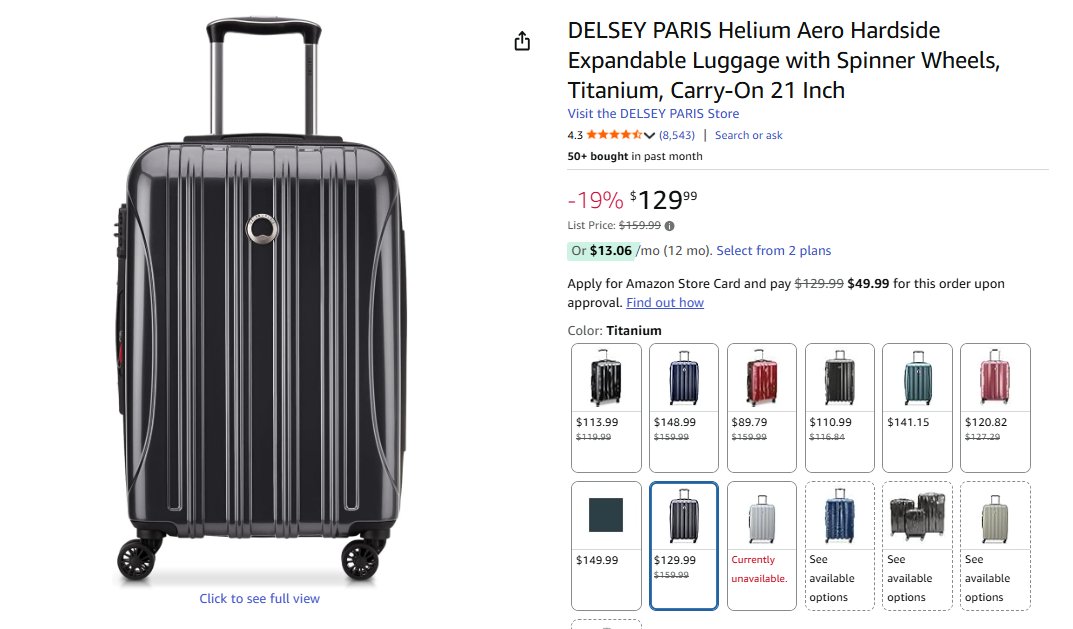The width and height of the screenshot is (1073, 629).
Task: Expand the star rating dropdown chevron
Action: [x=649, y=136]
